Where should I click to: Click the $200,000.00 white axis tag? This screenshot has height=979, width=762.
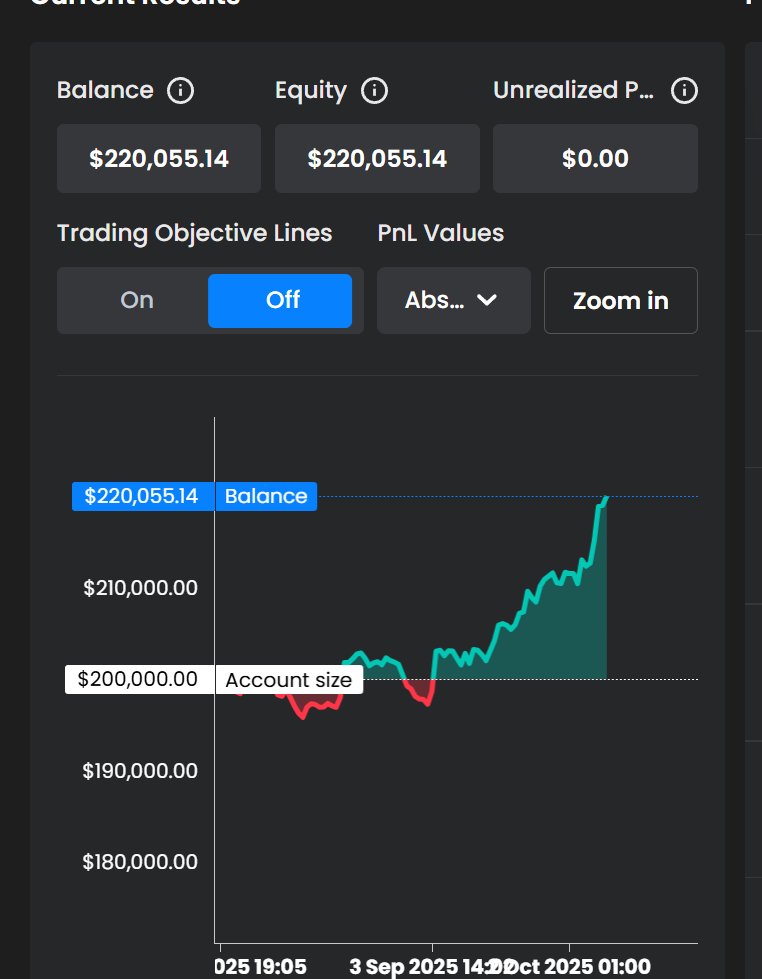(x=139, y=679)
